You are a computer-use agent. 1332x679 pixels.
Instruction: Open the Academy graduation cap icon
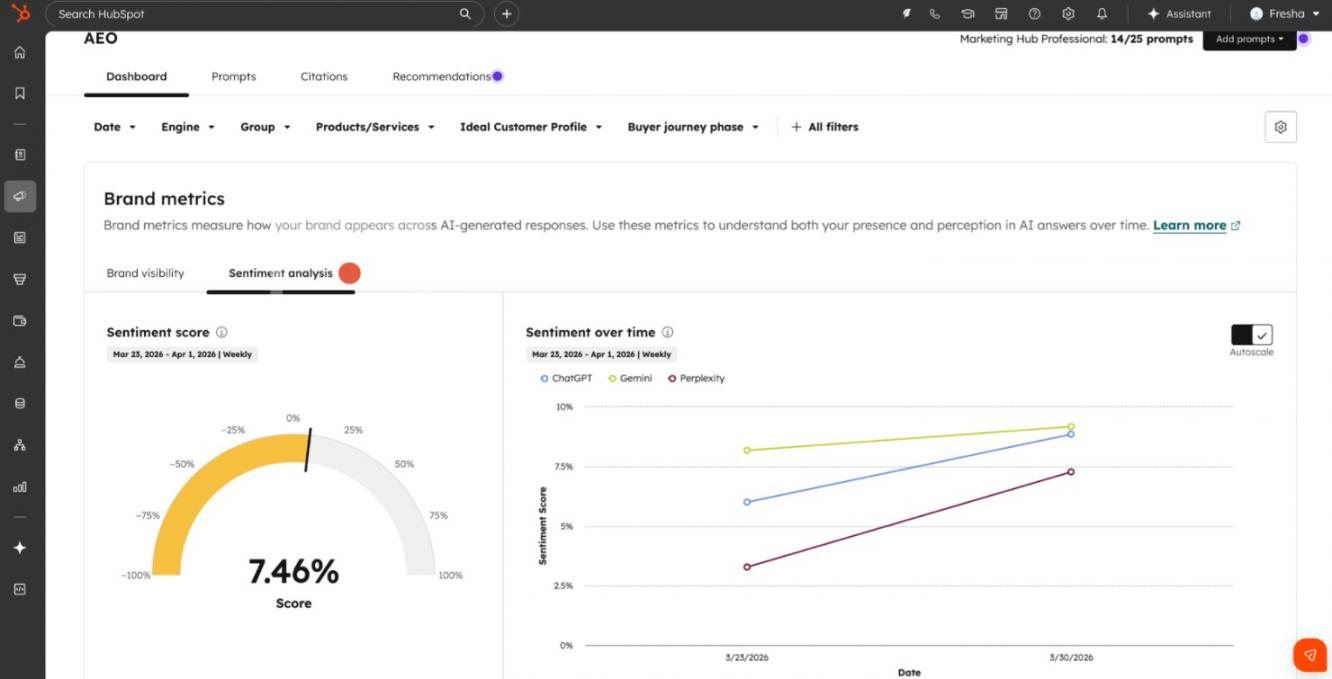968,14
